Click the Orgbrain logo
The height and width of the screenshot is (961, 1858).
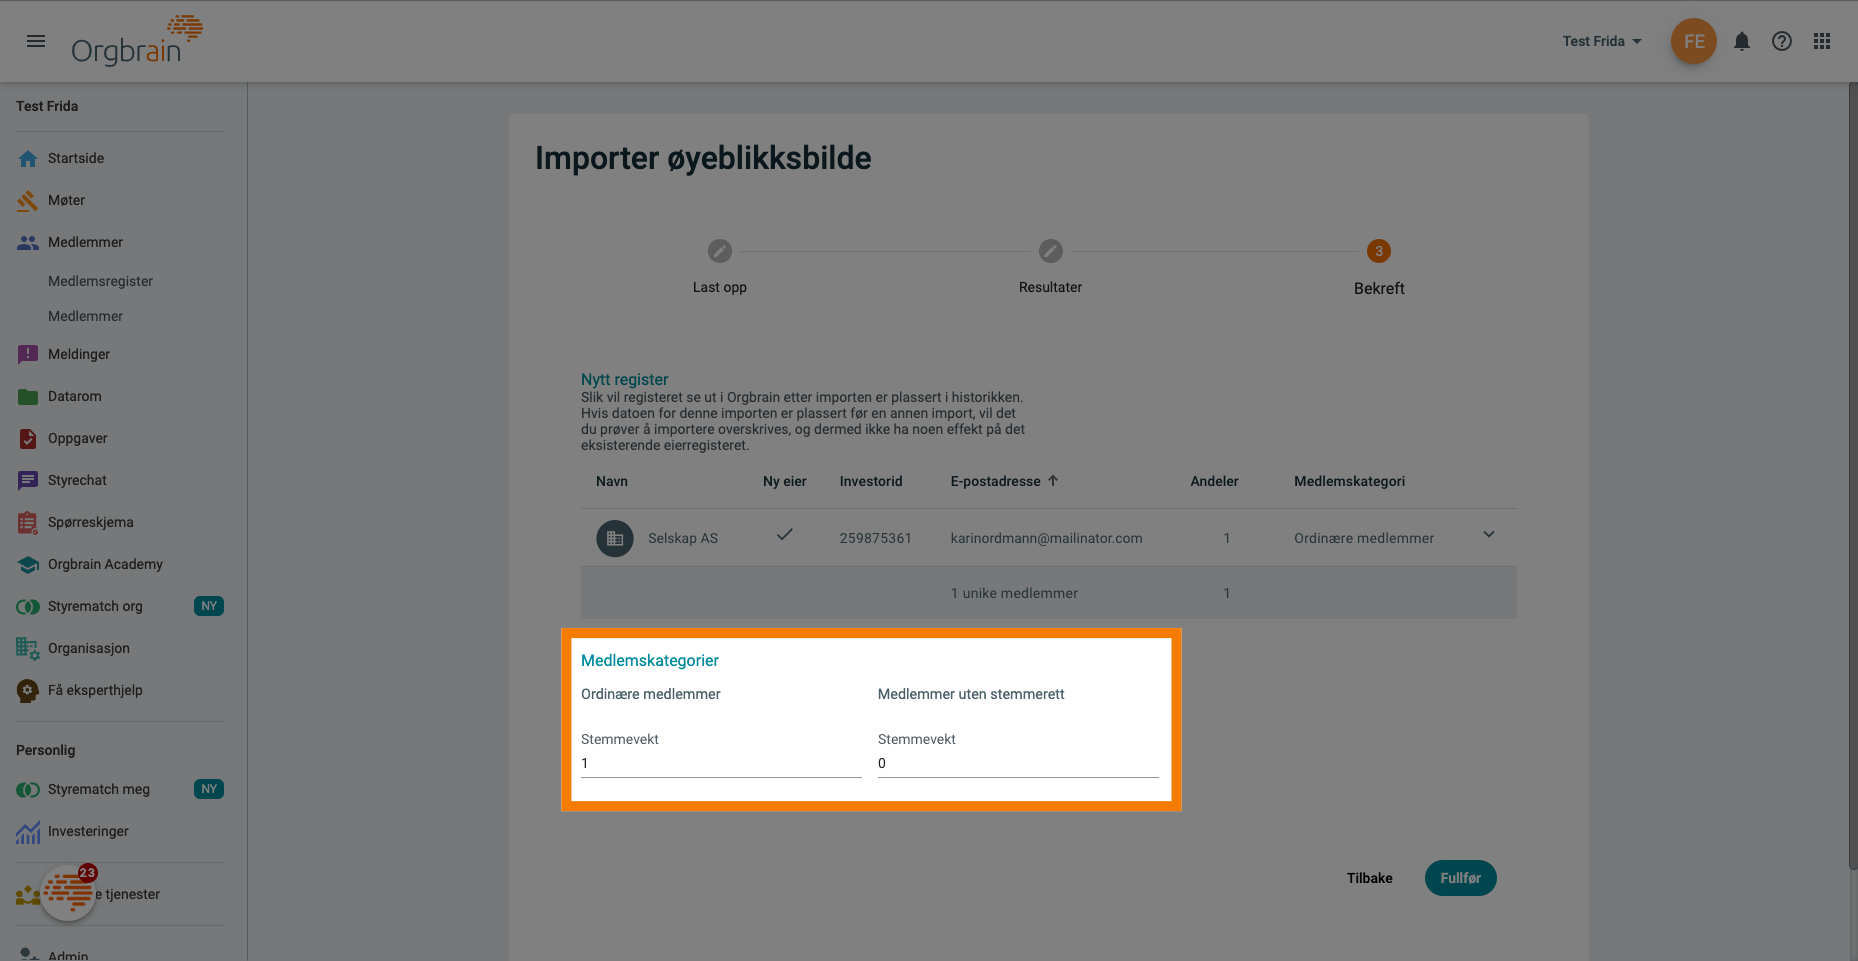click(x=137, y=41)
